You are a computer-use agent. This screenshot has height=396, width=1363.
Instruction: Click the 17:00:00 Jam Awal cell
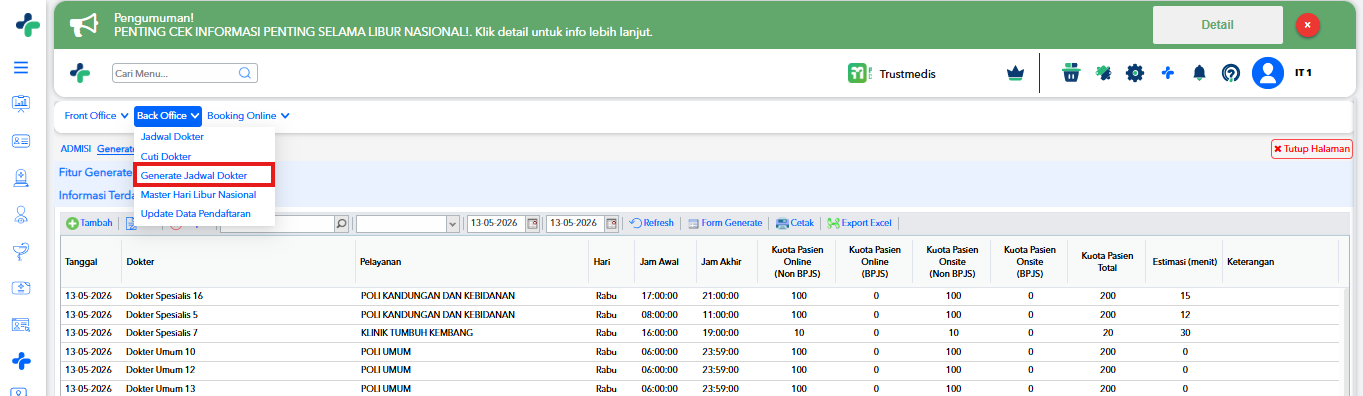coord(659,296)
